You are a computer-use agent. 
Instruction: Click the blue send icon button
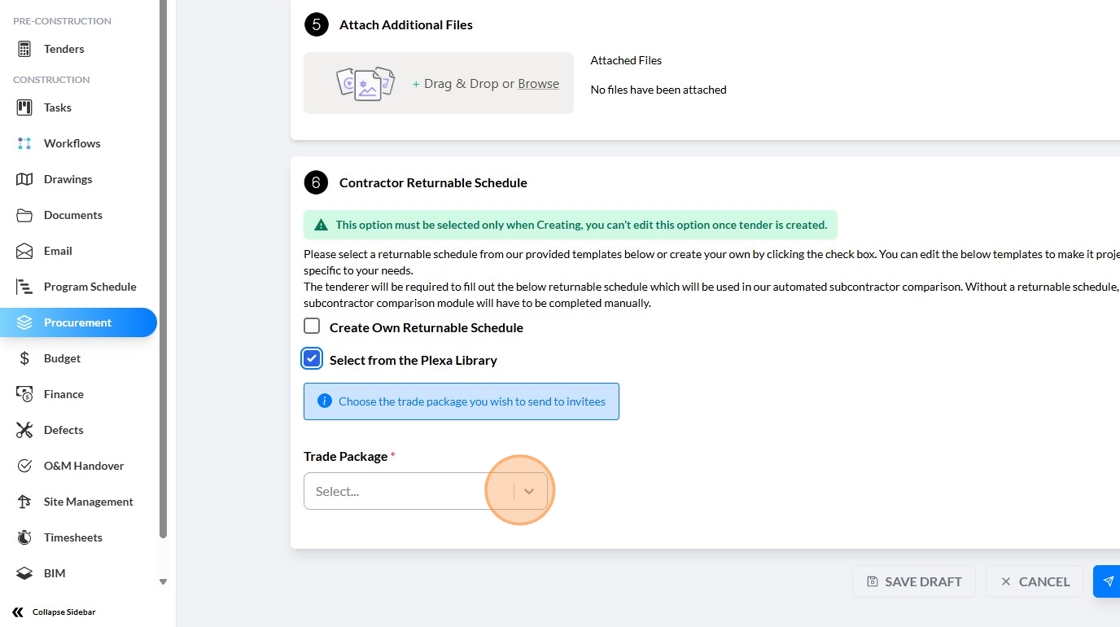(1107, 581)
